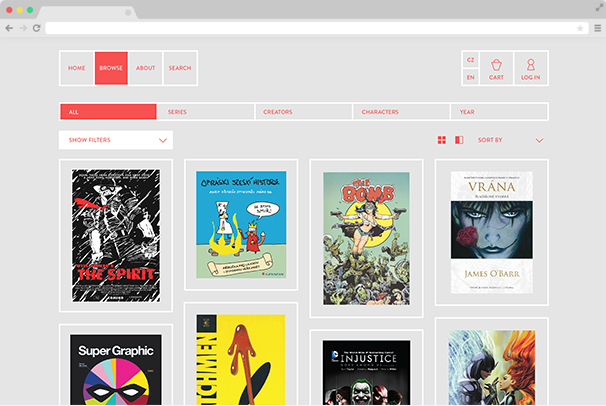The image size is (606, 406).
Task: Open the About page
Action: click(145, 68)
